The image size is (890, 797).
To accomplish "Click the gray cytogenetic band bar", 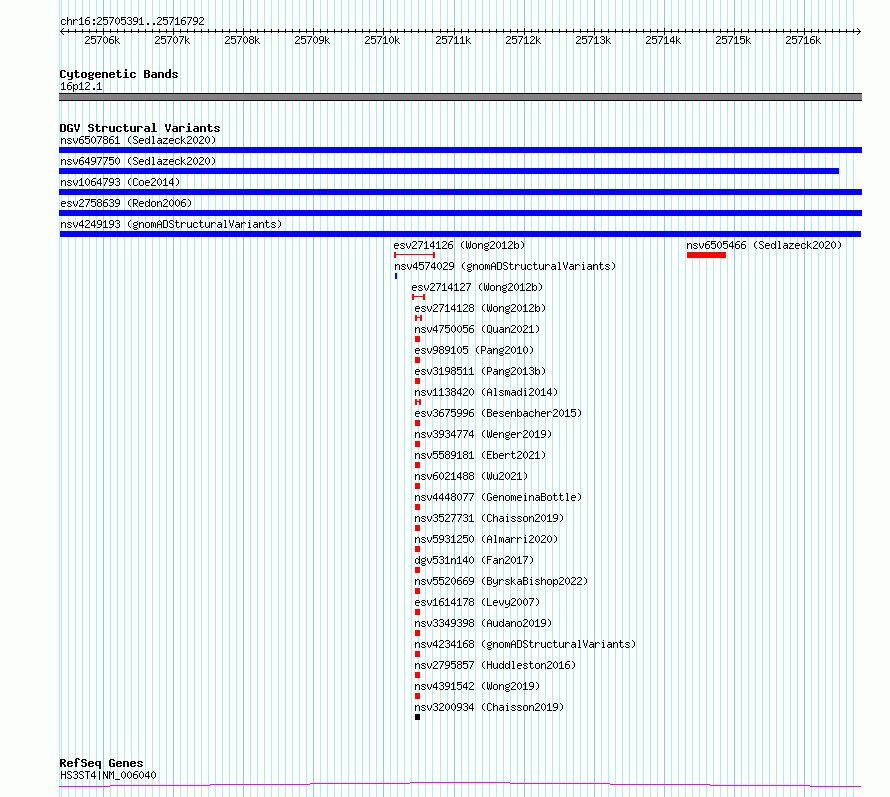I will click(x=460, y=97).
